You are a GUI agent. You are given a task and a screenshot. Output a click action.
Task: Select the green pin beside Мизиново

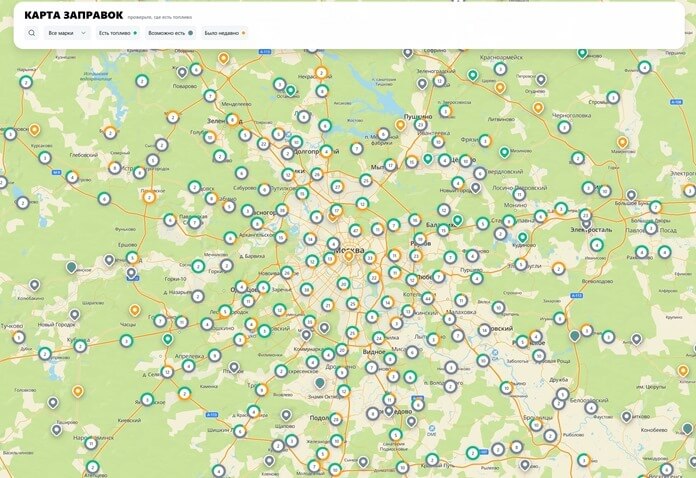(504, 153)
